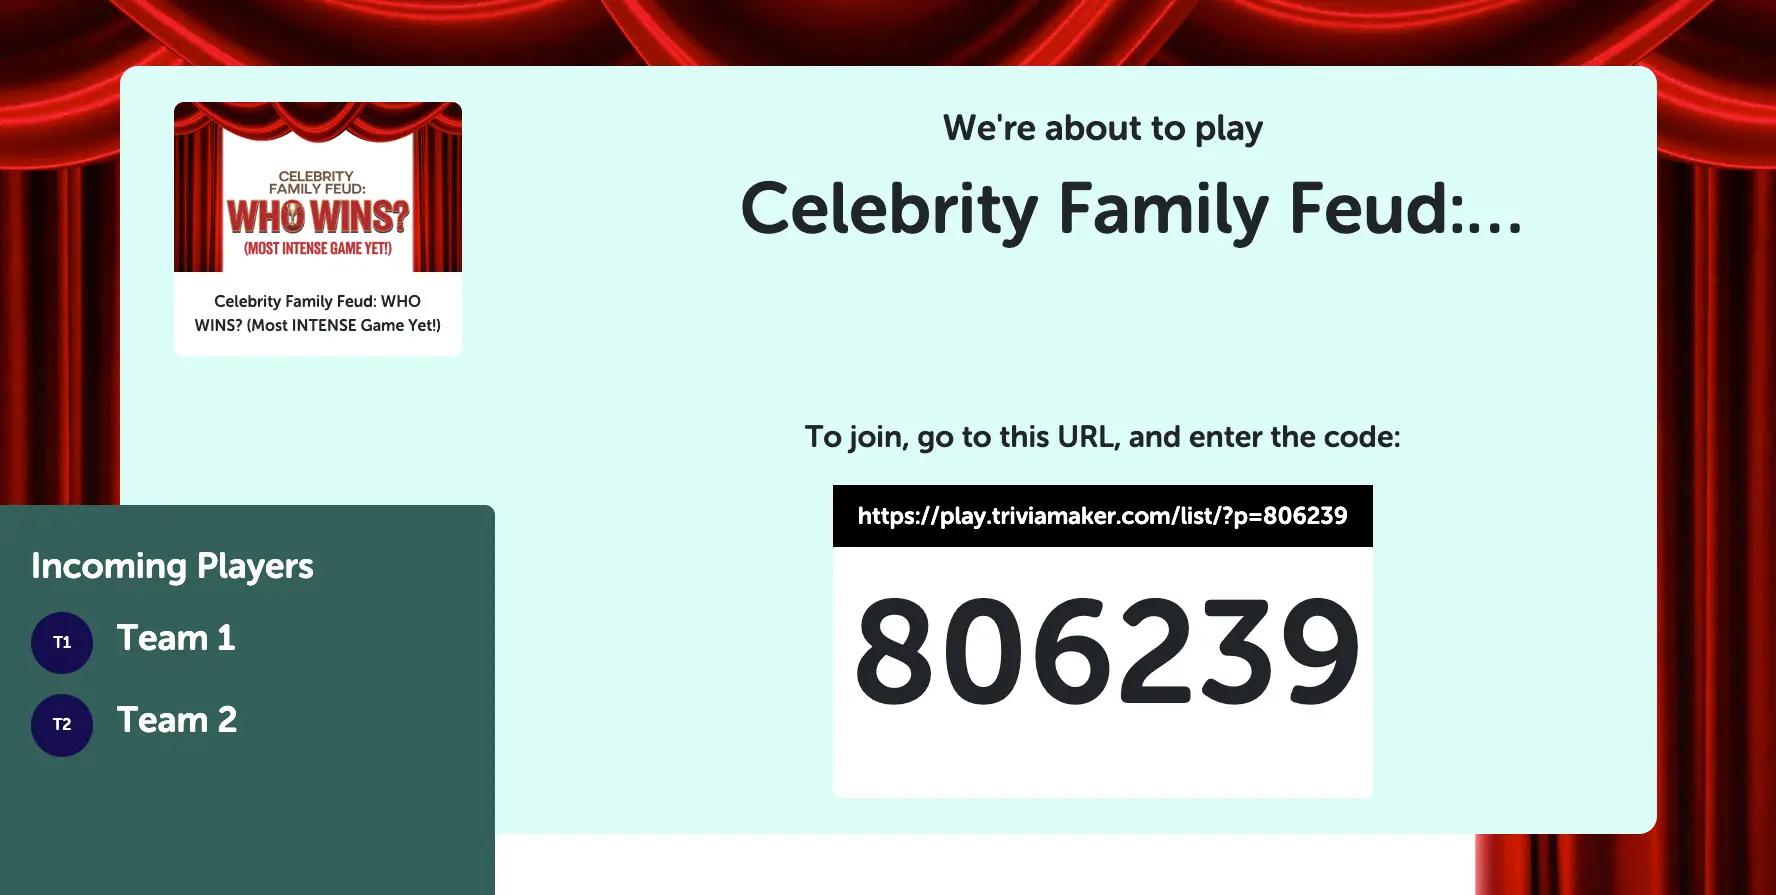Click the truncated "Celebrity Family Feud:..." heading
Image resolution: width=1776 pixels, height=895 pixels.
(x=1131, y=209)
